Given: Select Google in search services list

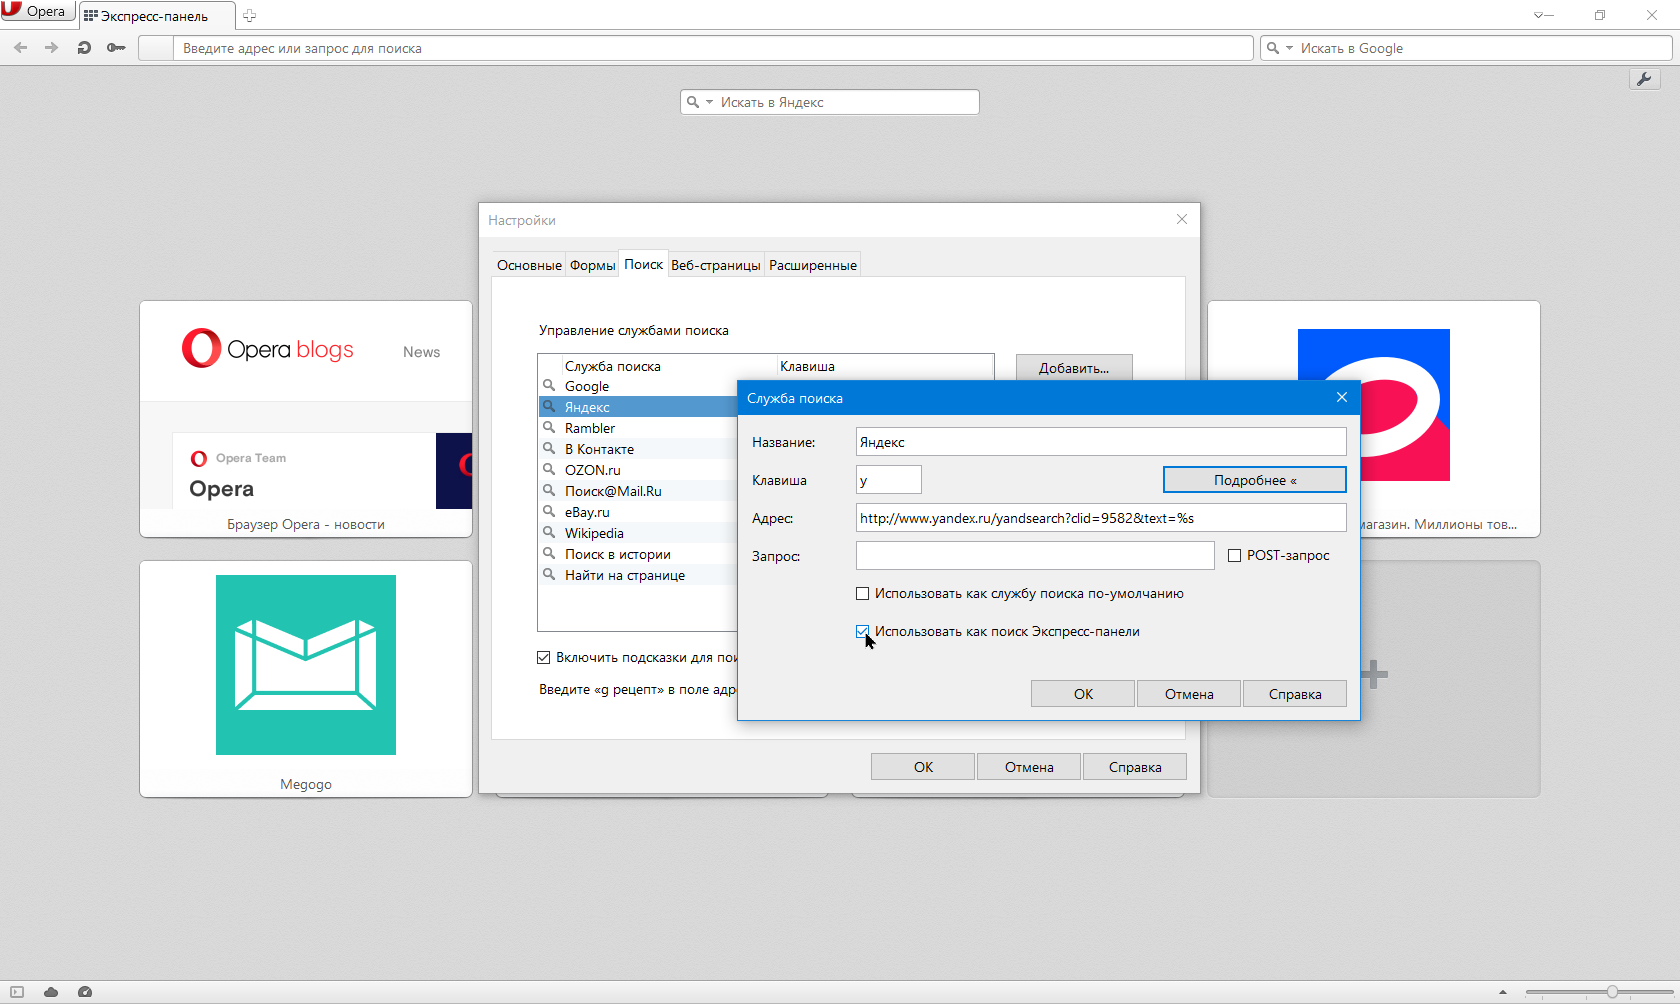Looking at the screenshot, I should [x=638, y=386].
